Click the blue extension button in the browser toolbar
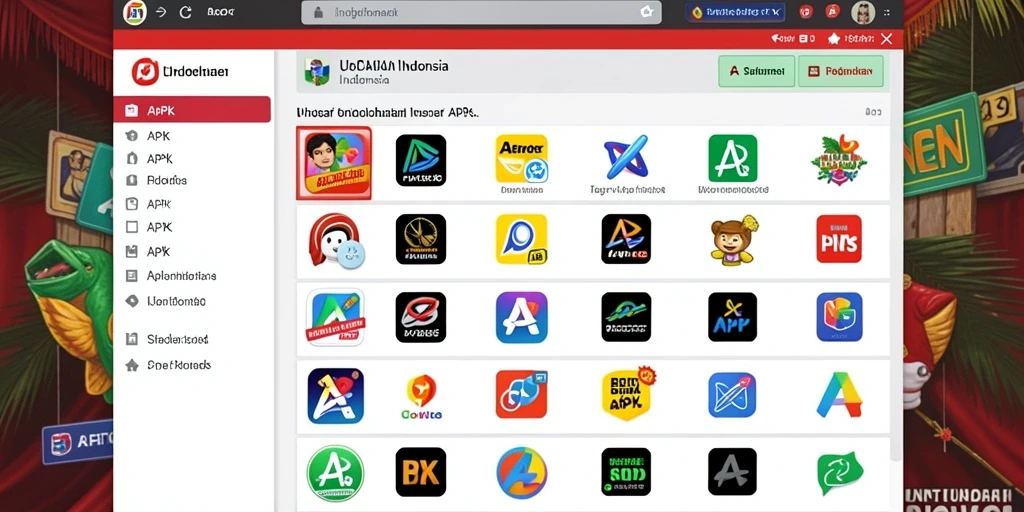Image resolution: width=1024 pixels, height=512 pixels. [735, 12]
